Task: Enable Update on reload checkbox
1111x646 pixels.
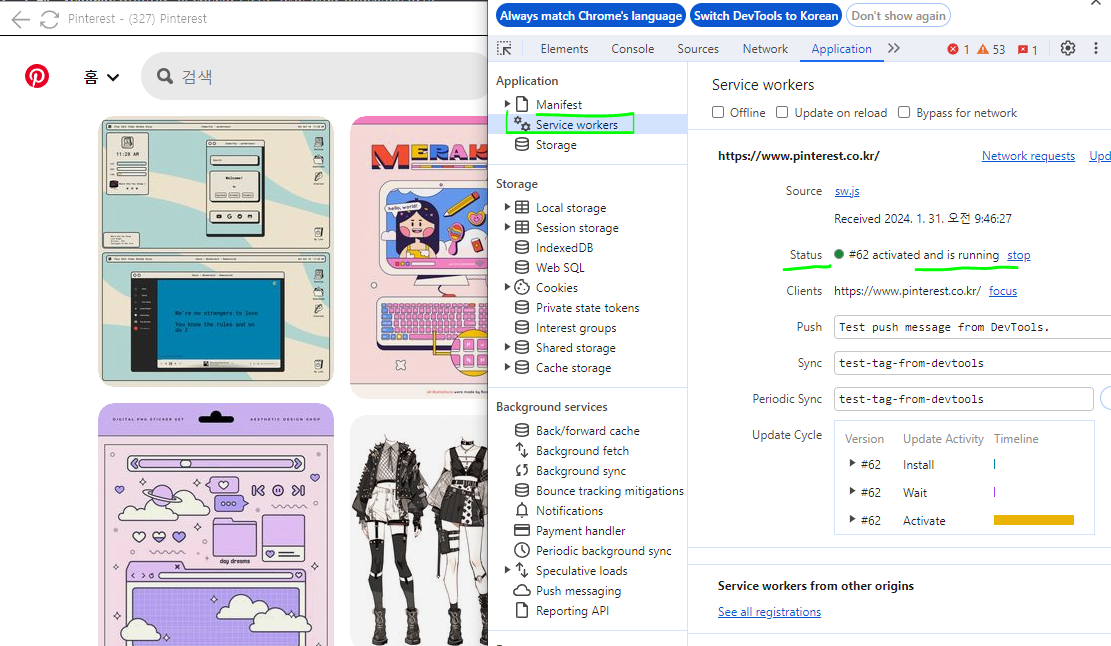Action: (x=782, y=112)
